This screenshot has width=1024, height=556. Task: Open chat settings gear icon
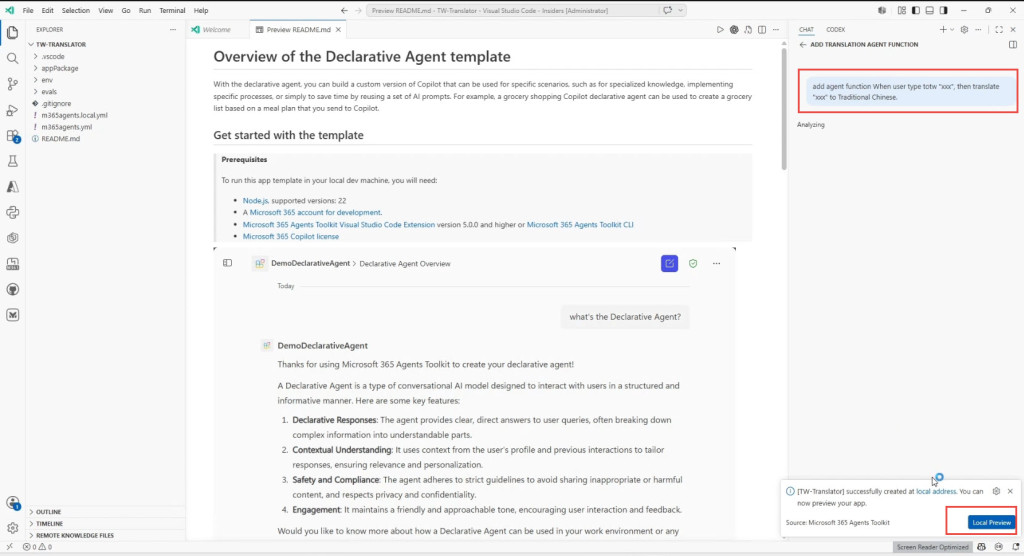[x=964, y=29]
